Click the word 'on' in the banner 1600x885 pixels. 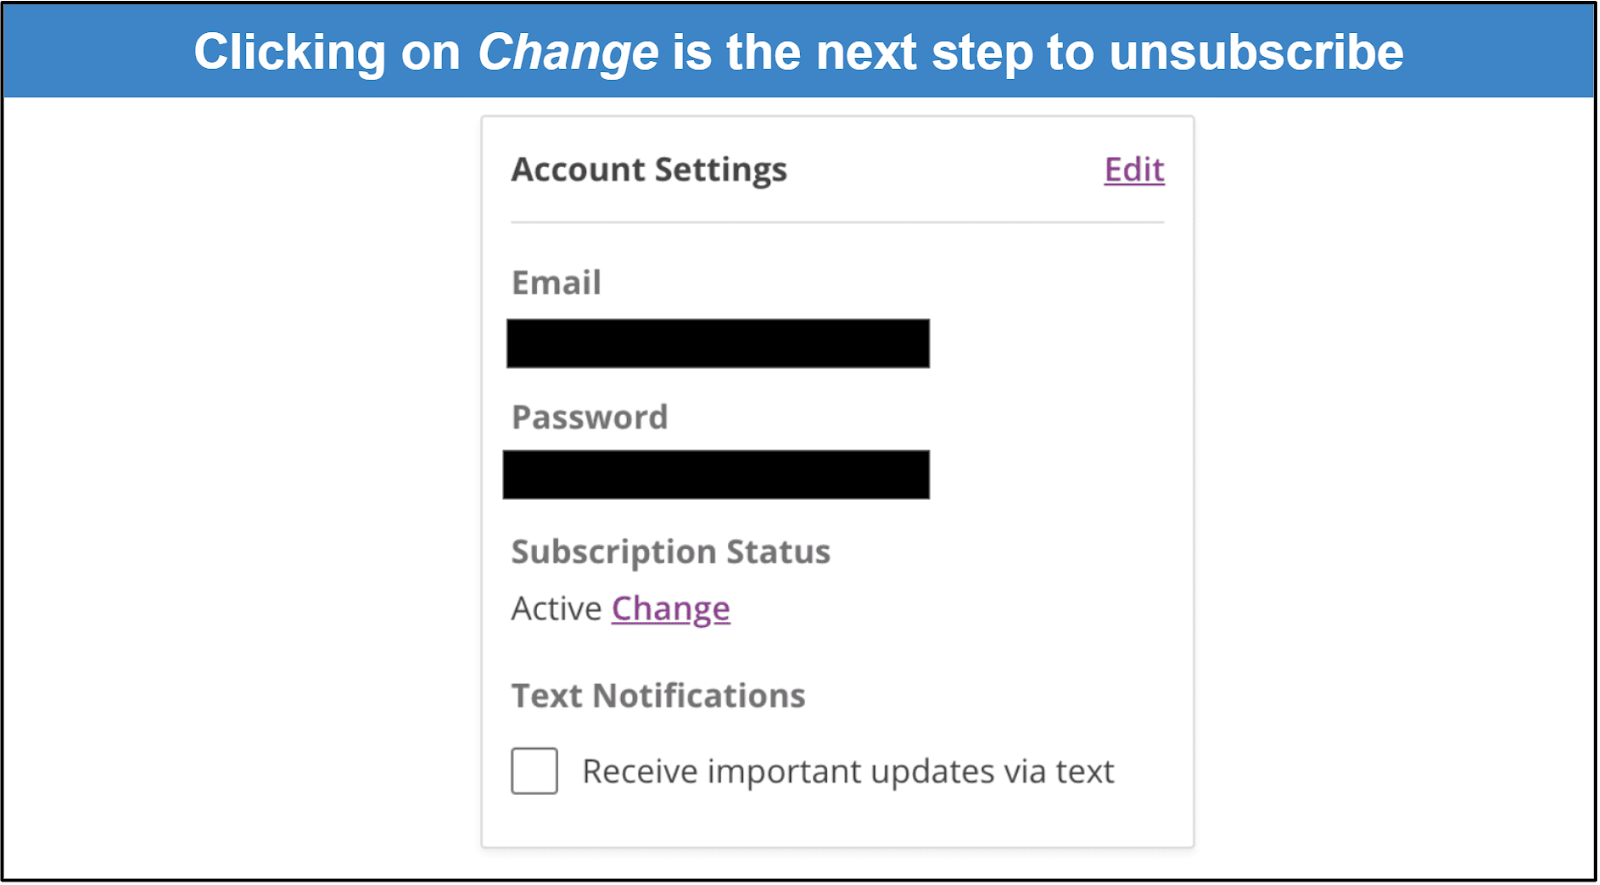pos(430,53)
